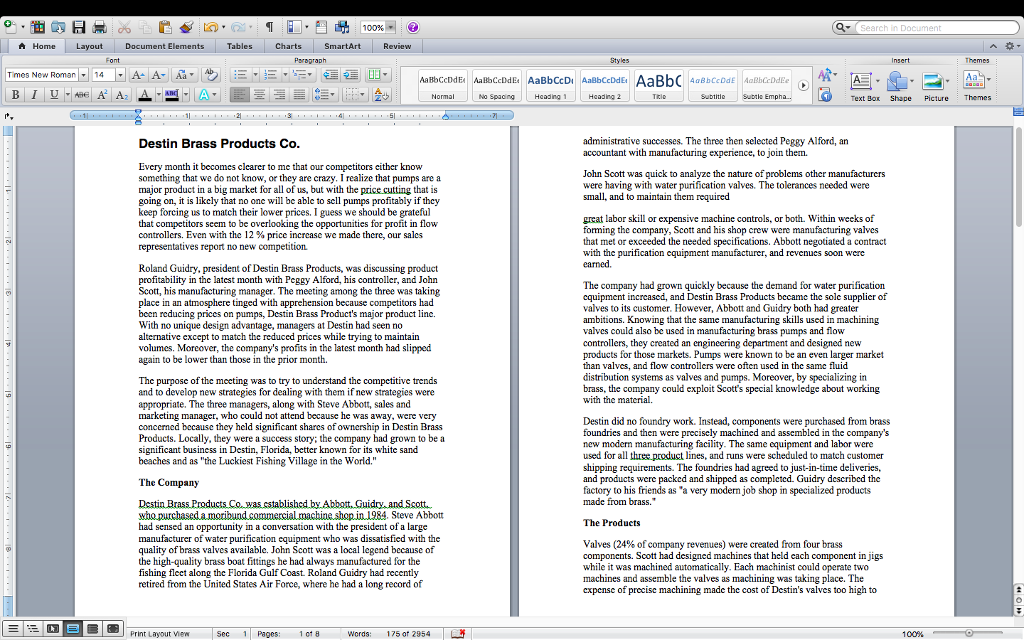Start a bulleted list
1024x640 pixels.
pyautogui.click(x=240, y=75)
